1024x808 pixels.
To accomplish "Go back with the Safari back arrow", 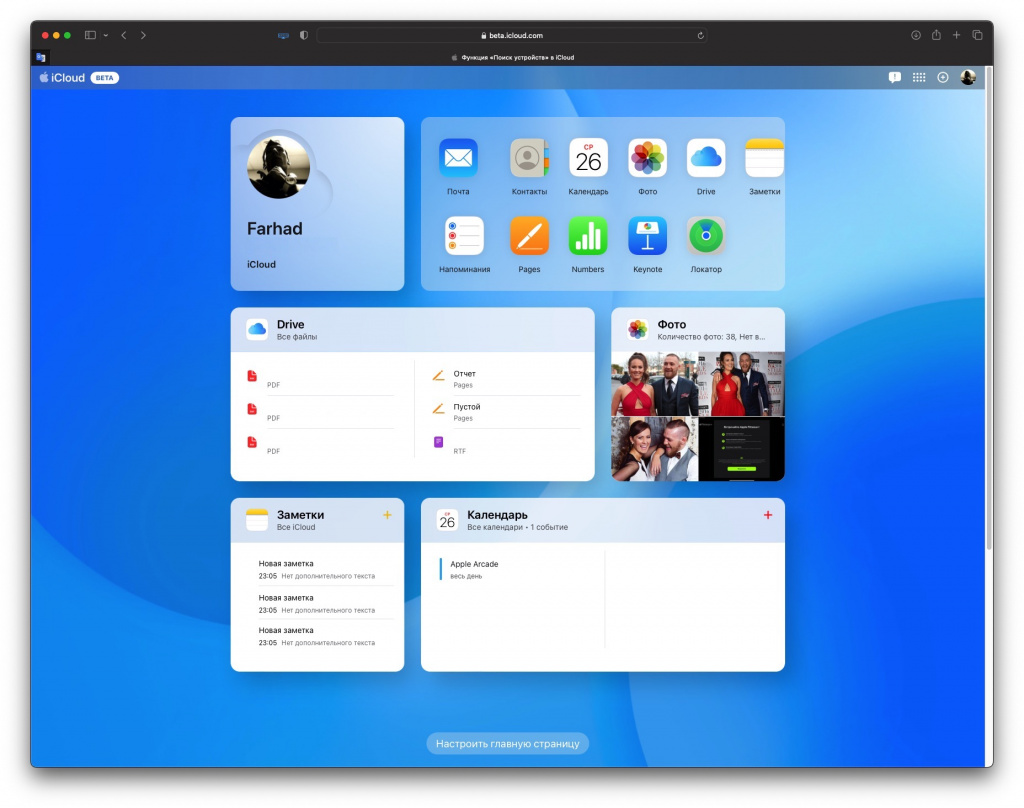I will coord(123,35).
